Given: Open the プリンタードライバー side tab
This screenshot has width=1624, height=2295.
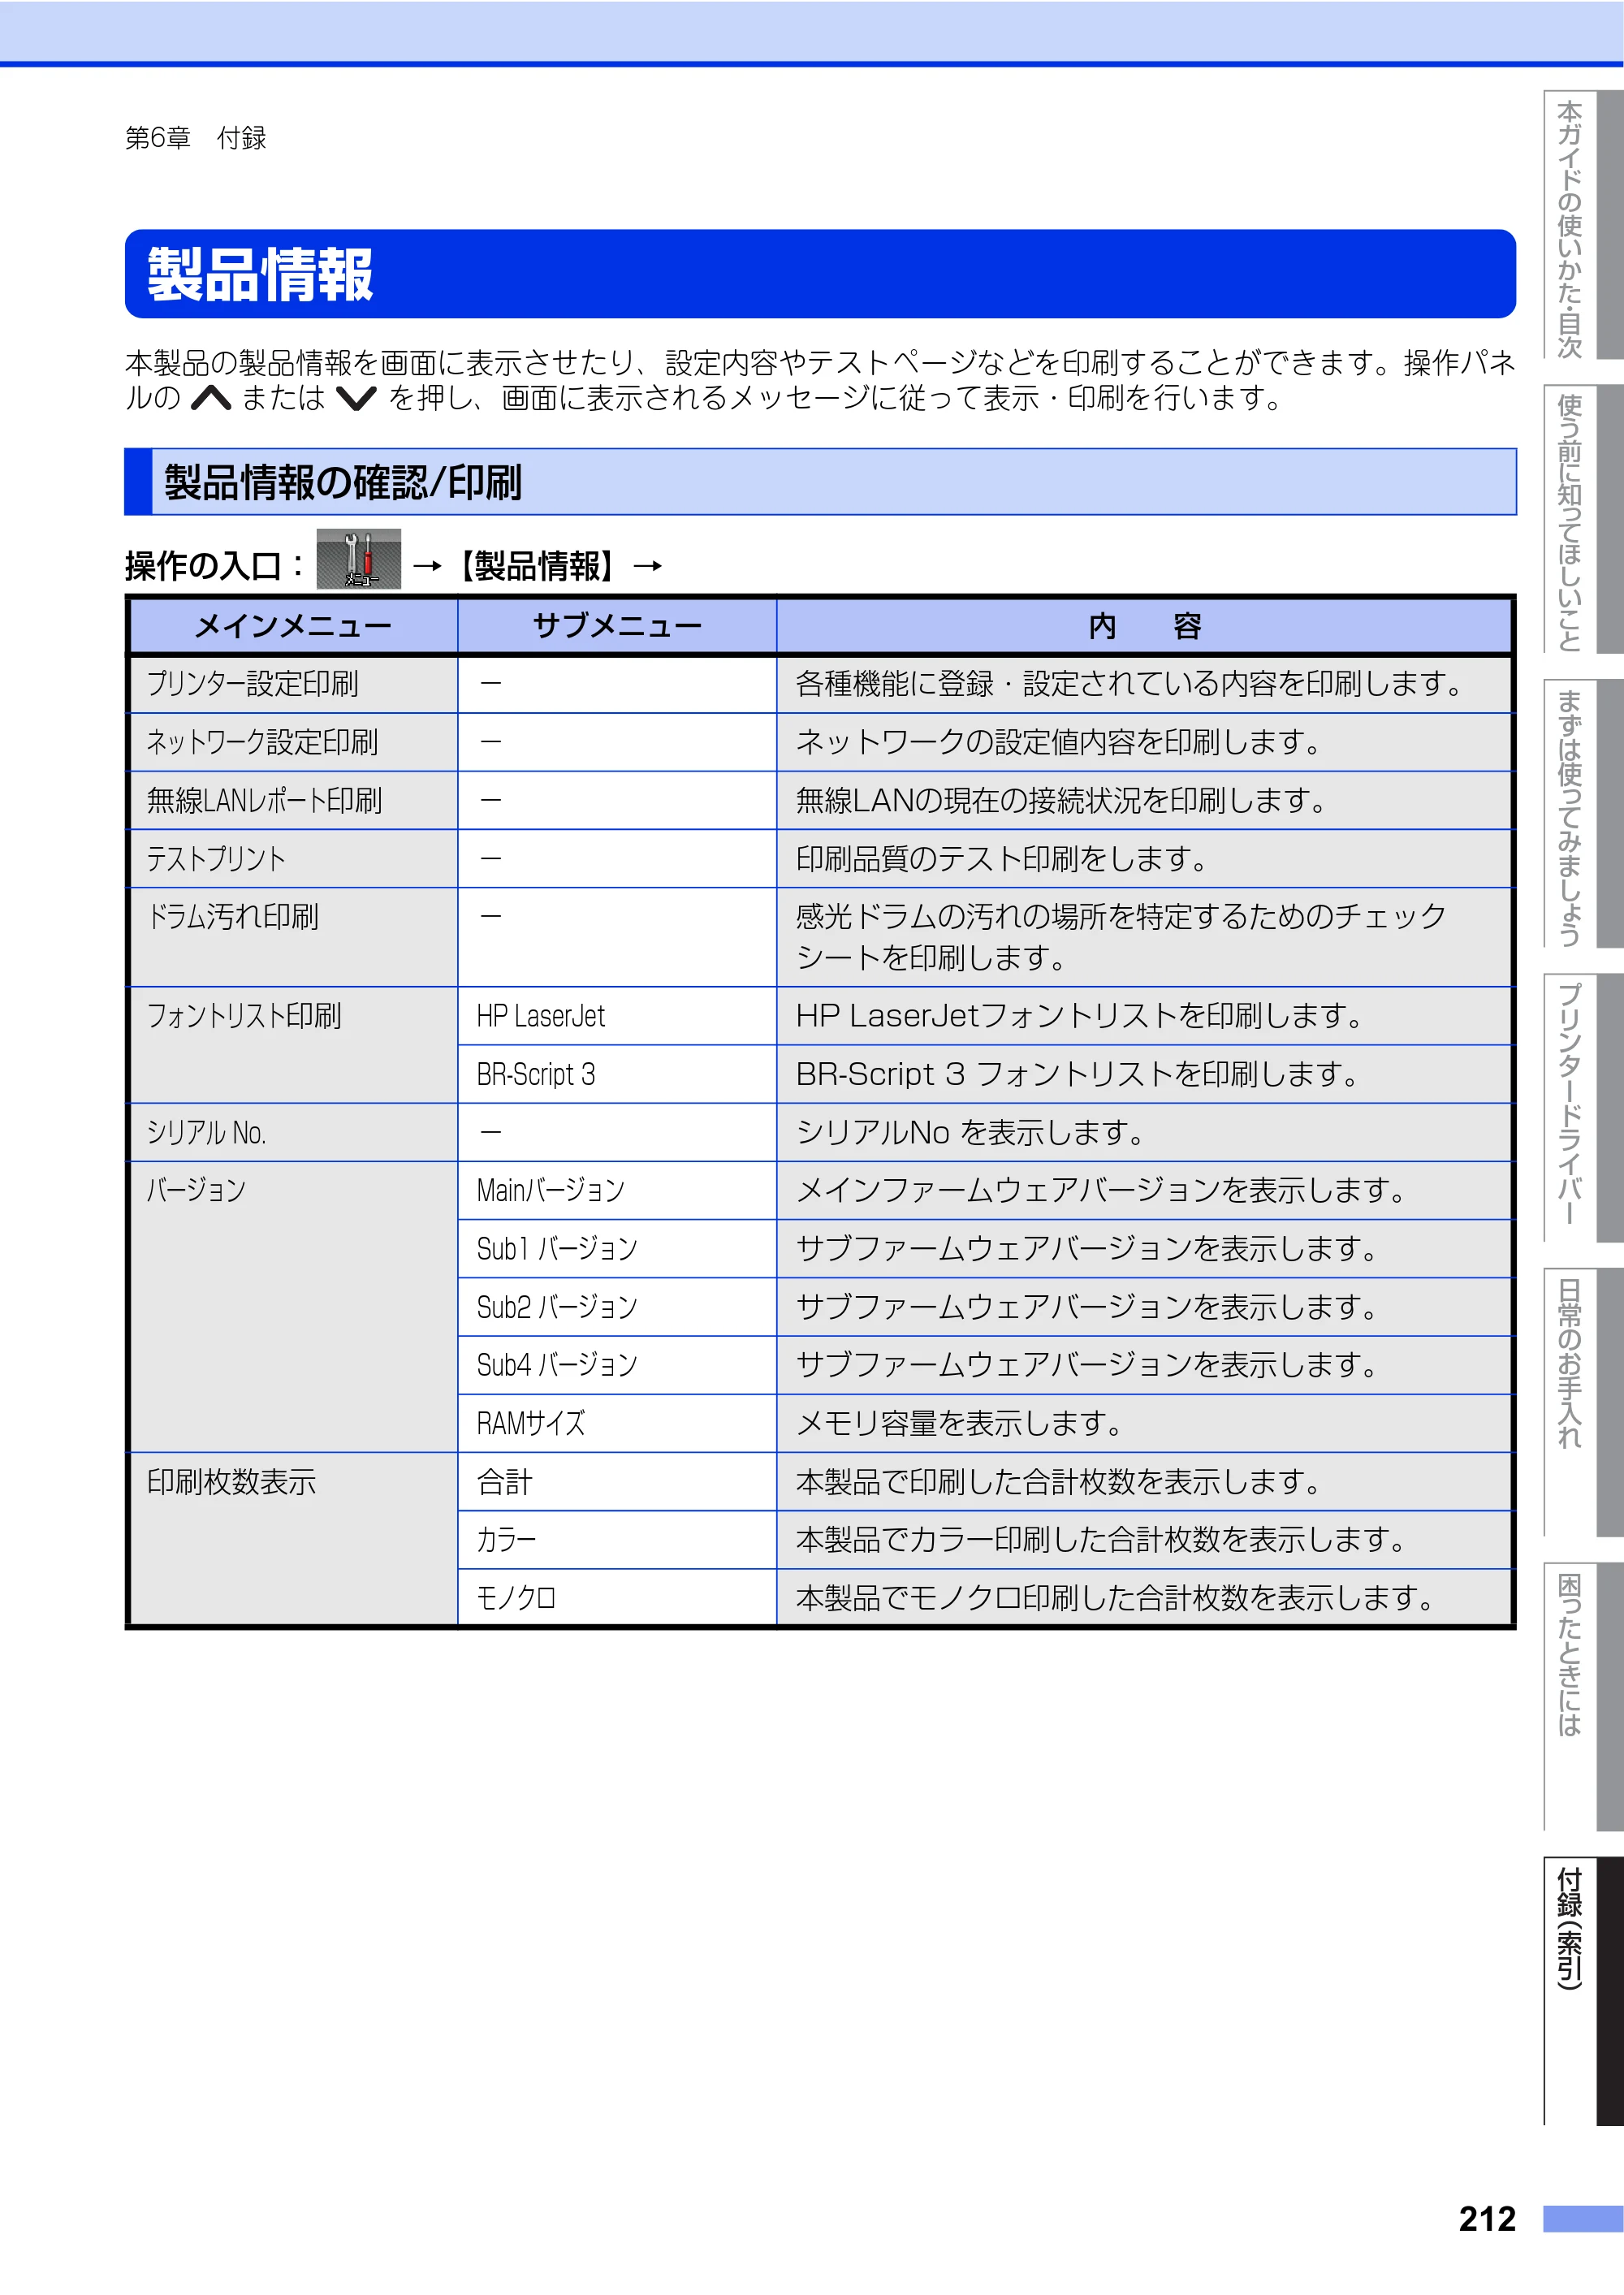Looking at the screenshot, I should tap(1582, 1107).
